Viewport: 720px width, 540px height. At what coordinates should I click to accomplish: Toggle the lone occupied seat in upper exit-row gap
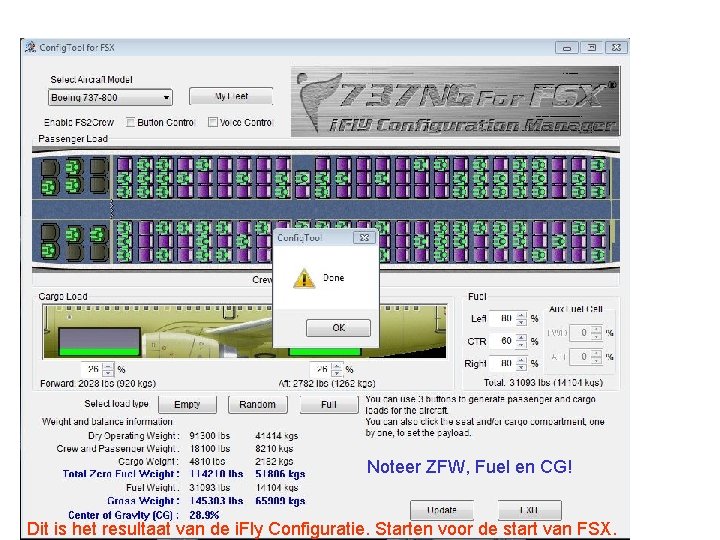[x=302, y=178]
